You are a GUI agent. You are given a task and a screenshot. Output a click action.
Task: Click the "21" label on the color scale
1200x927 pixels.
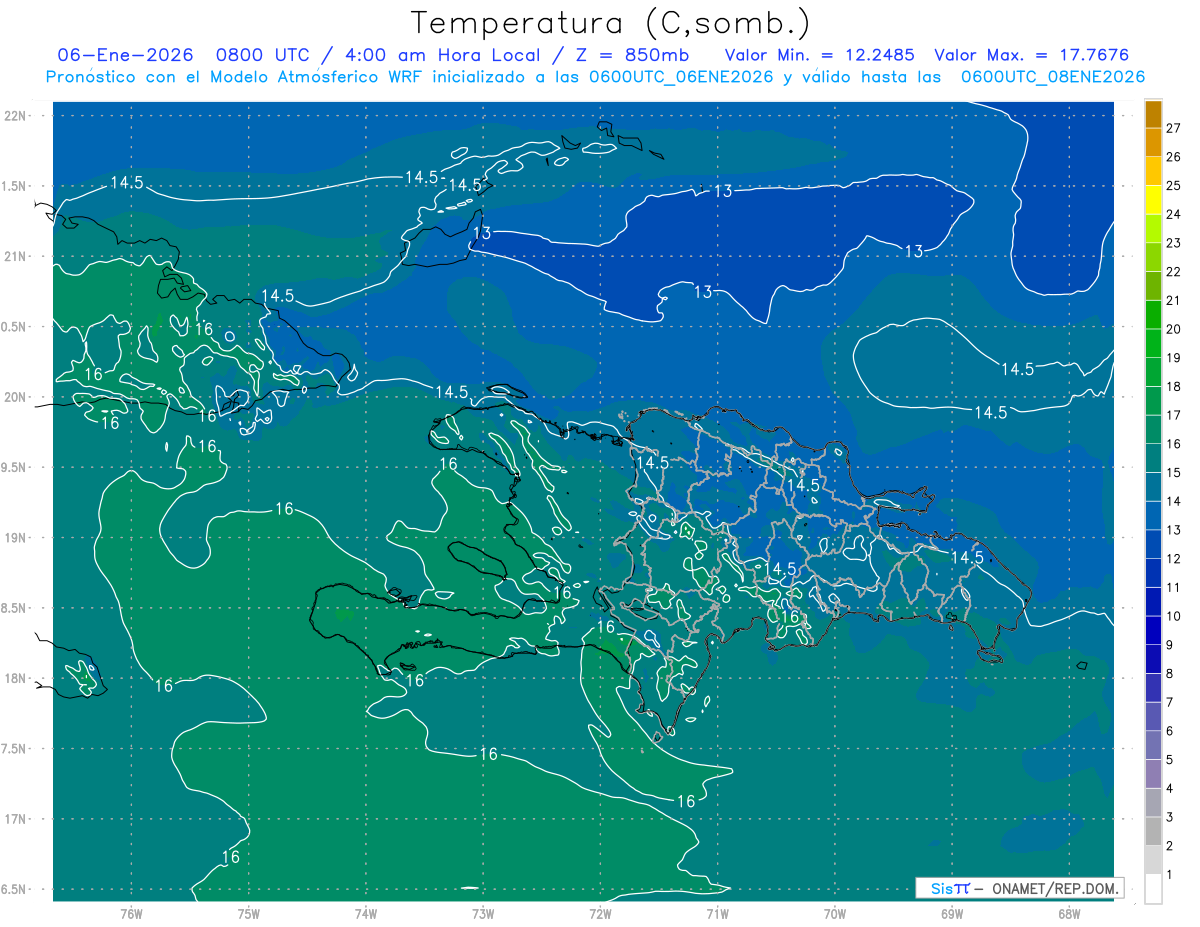click(x=1174, y=301)
